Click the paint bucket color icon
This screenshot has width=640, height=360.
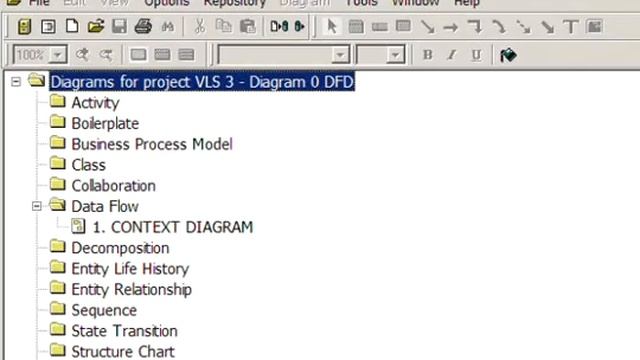508,55
